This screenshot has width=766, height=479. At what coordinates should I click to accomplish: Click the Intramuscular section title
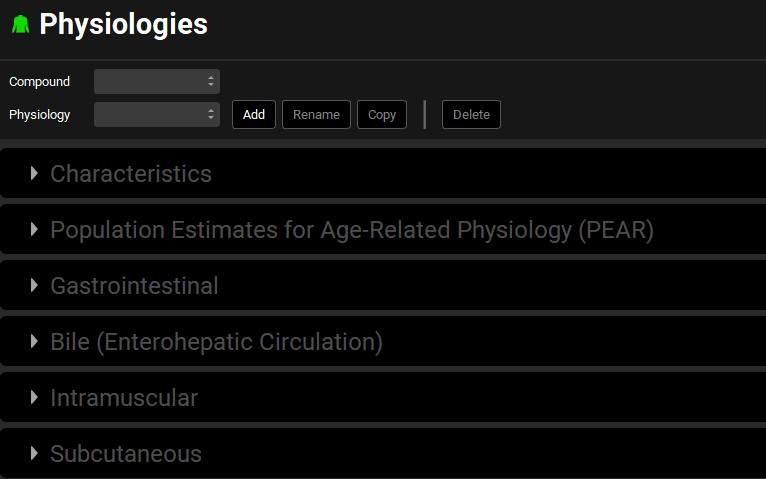tap(124, 398)
